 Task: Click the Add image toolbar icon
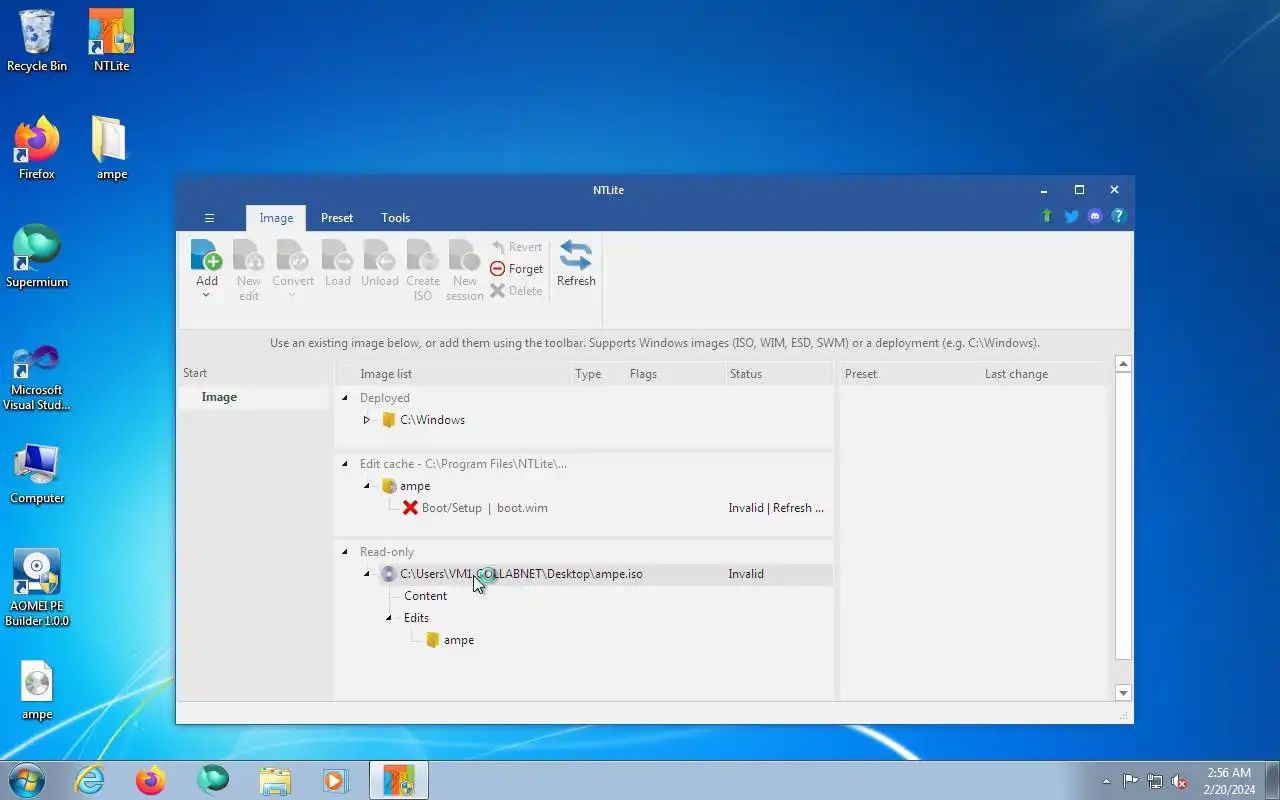[206, 255]
